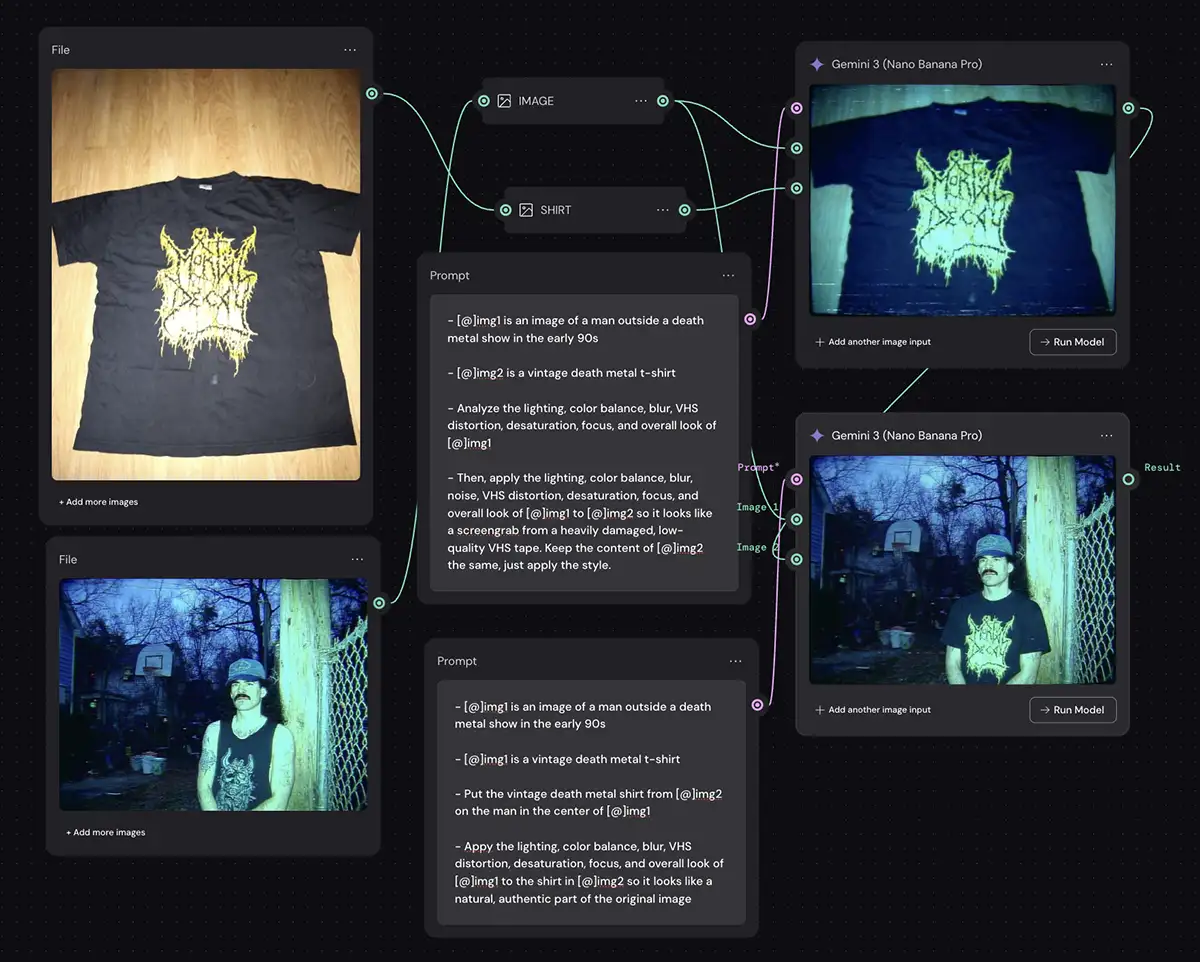Click 'Add another image input' on the bottom Gemini node
The image size is (1200, 962).
[x=873, y=710]
